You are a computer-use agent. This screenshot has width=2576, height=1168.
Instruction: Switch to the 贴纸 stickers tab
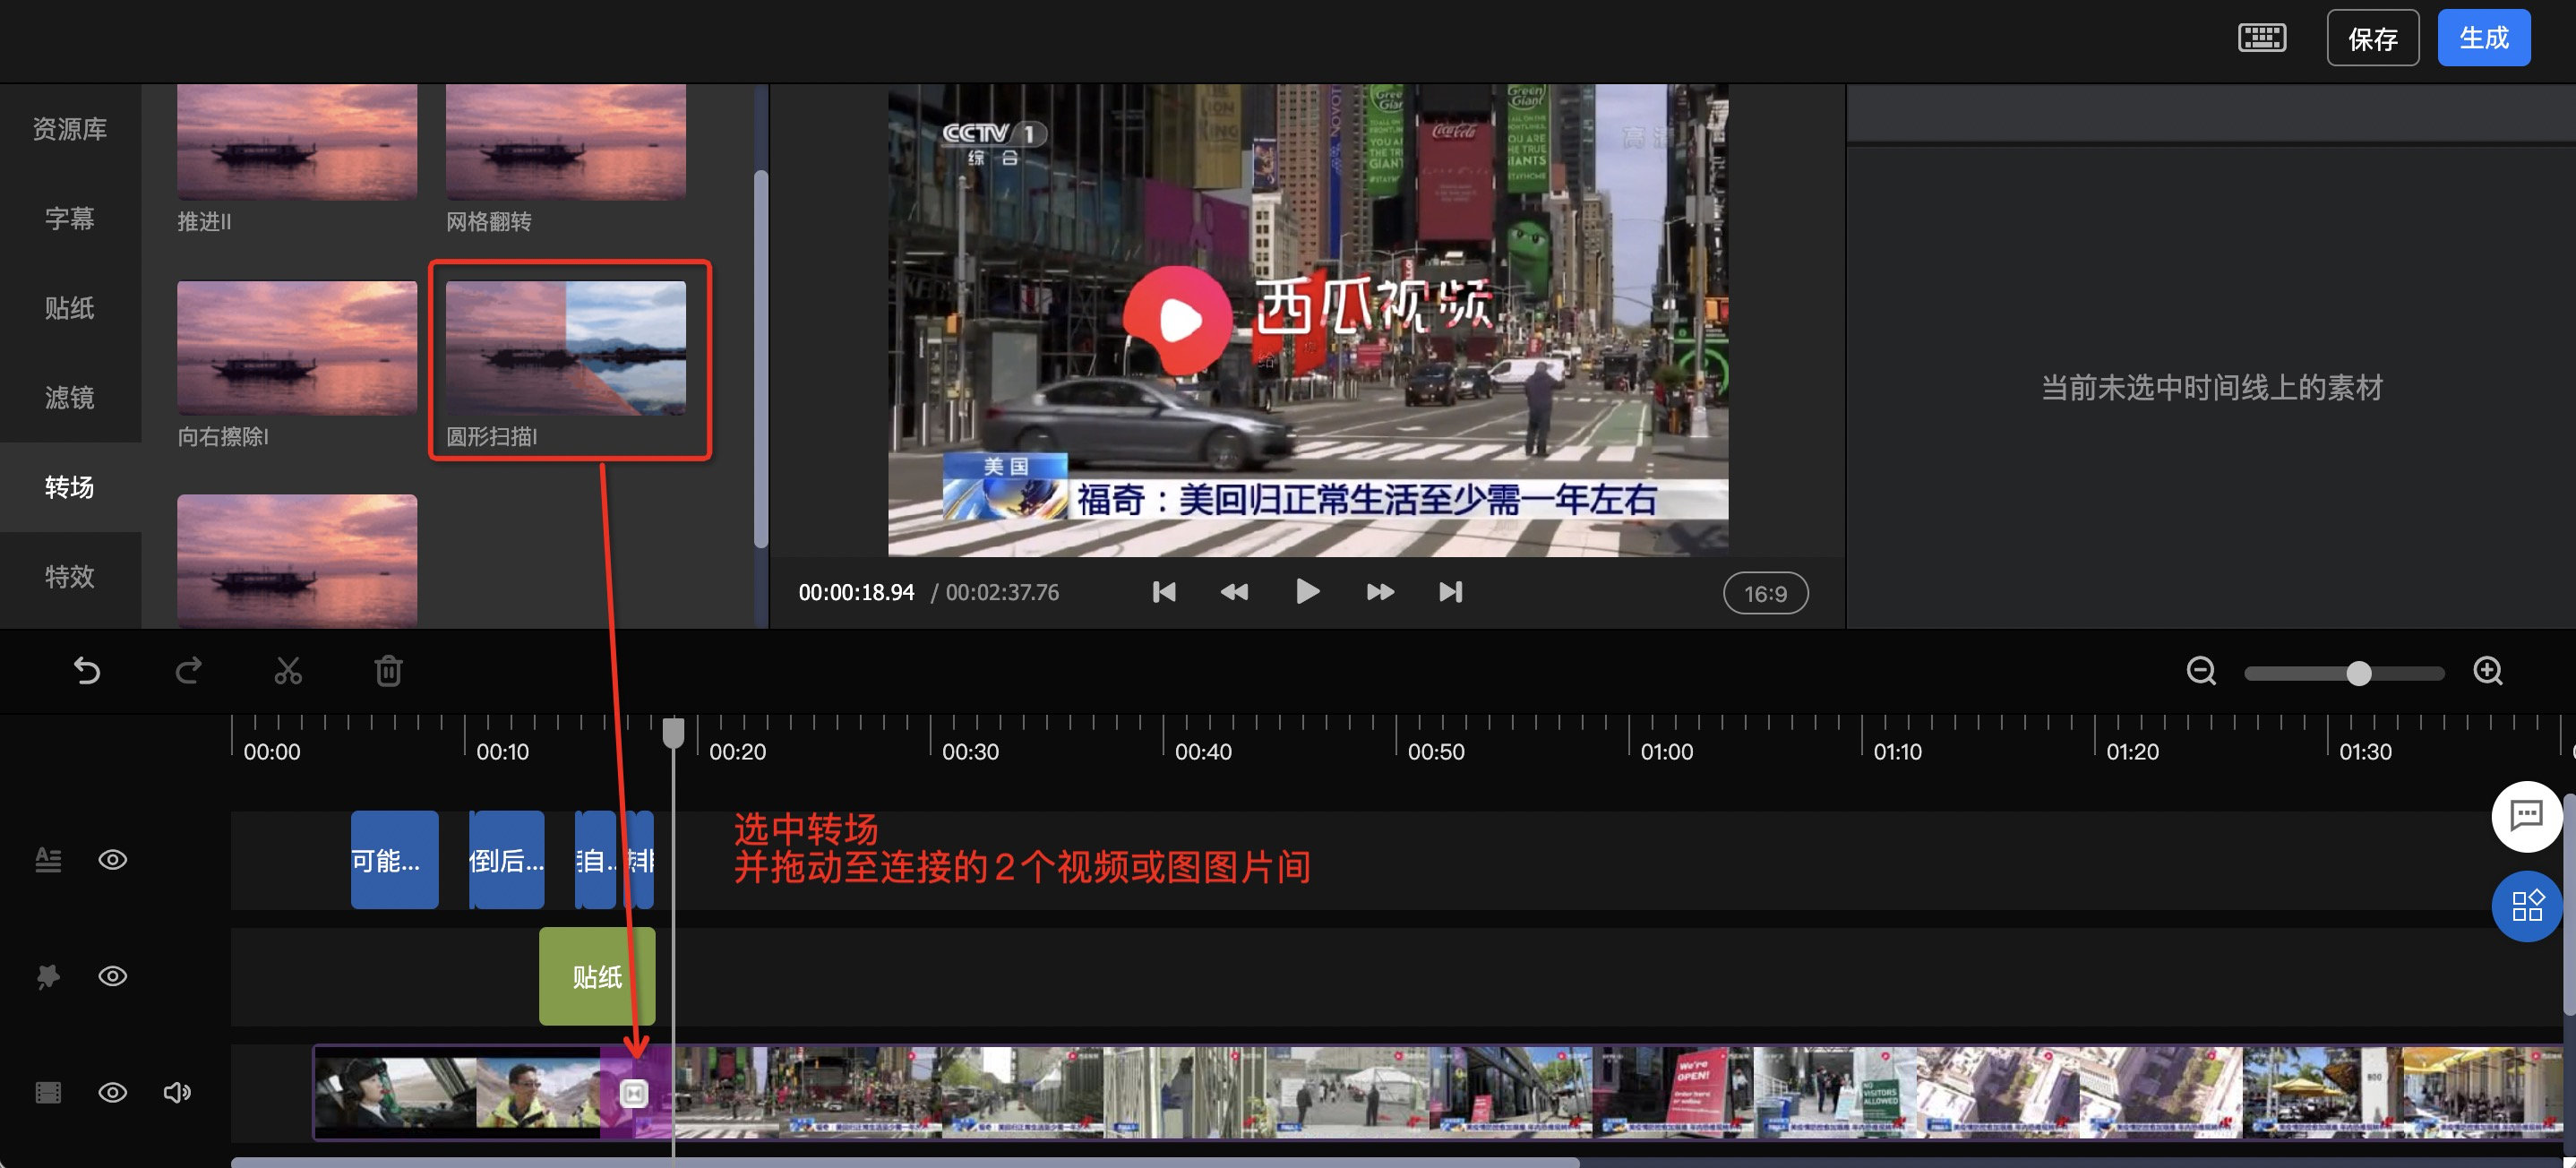70,308
